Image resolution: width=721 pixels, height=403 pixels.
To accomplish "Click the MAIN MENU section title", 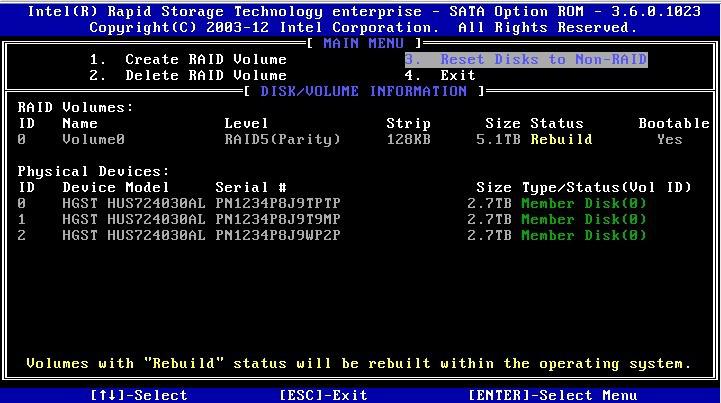I will pos(363,43).
